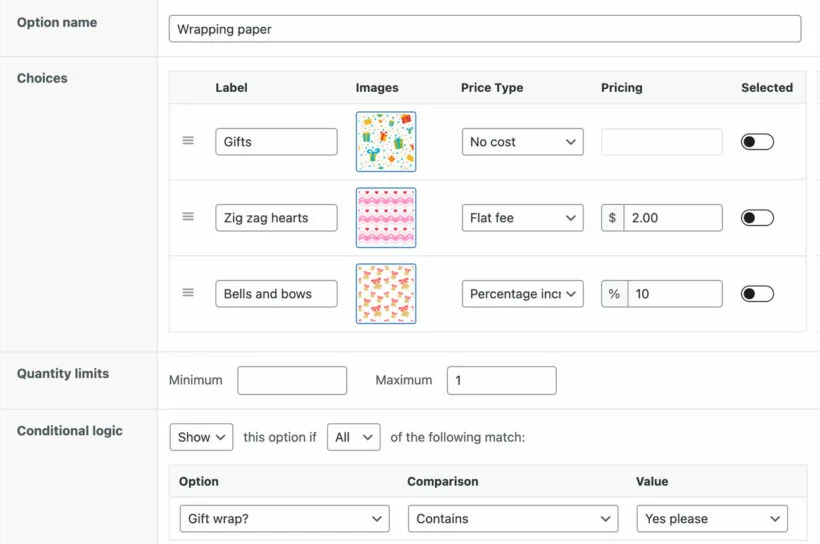Open the No cost price type dropdown
This screenshot has height=544, width=820.
pos(522,142)
